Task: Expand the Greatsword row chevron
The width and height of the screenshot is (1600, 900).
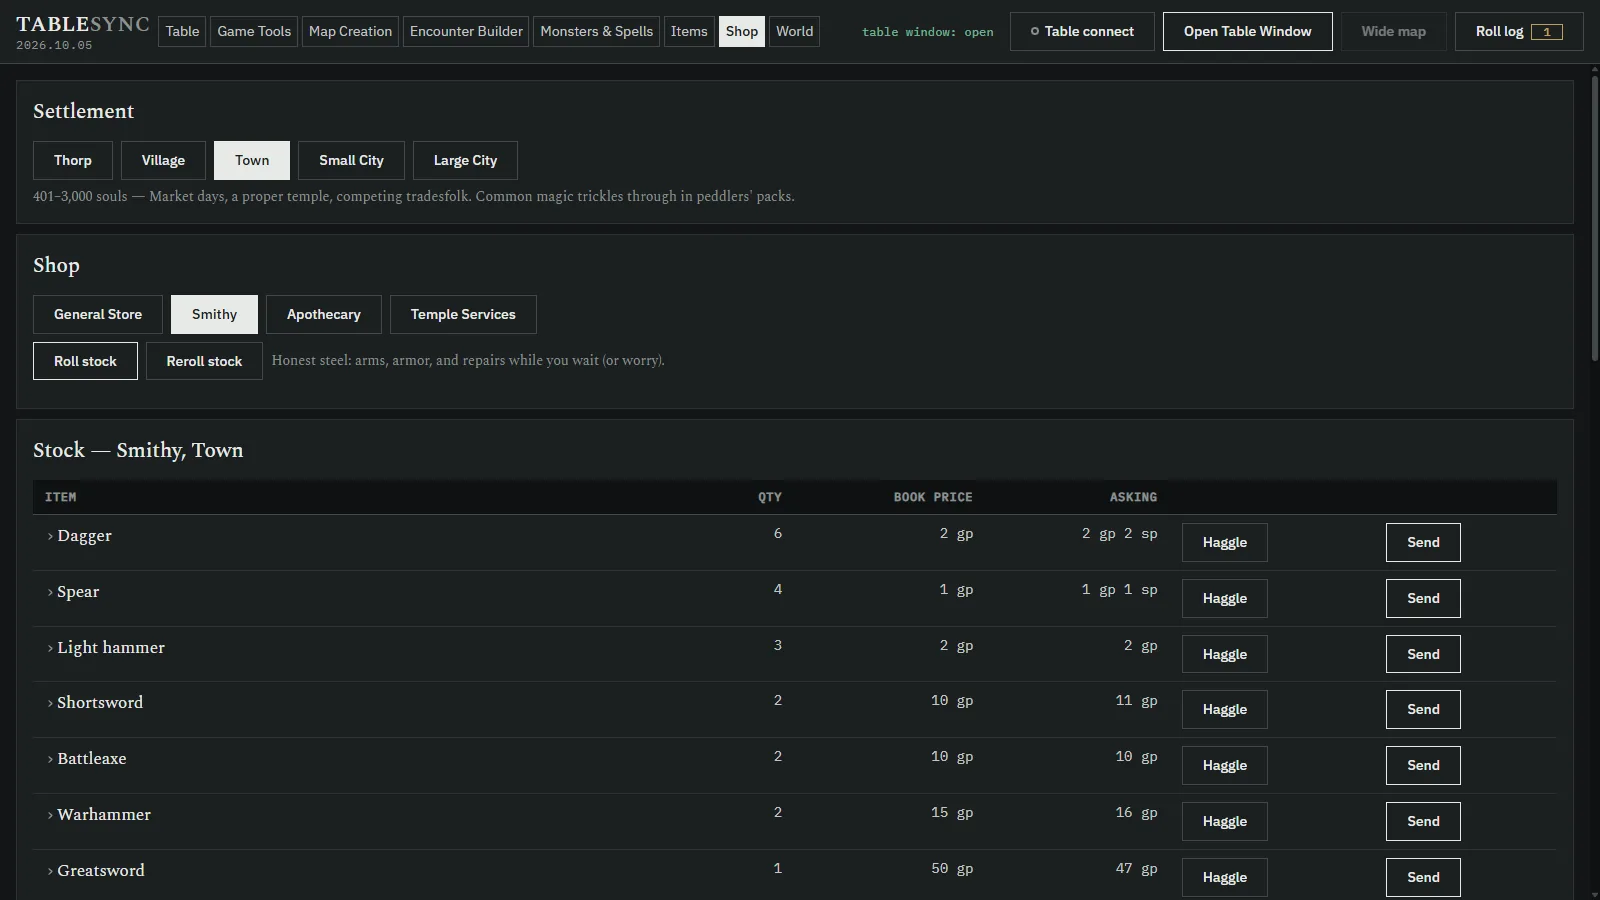Action: pyautogui.click(x=50, y=871)
